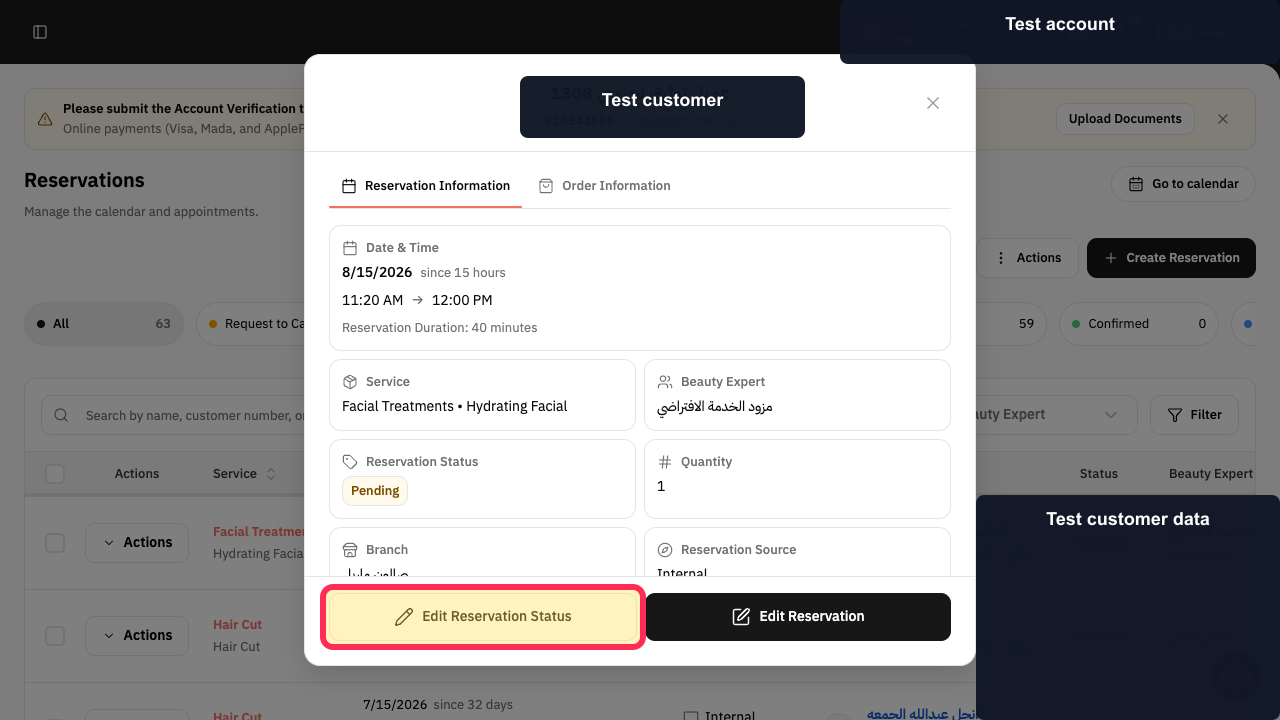Image resolution: width=1280 pixels, height=720 pixels.
Task: Click the calendar icon on Go to calendar
Action: pos(1136,184)
